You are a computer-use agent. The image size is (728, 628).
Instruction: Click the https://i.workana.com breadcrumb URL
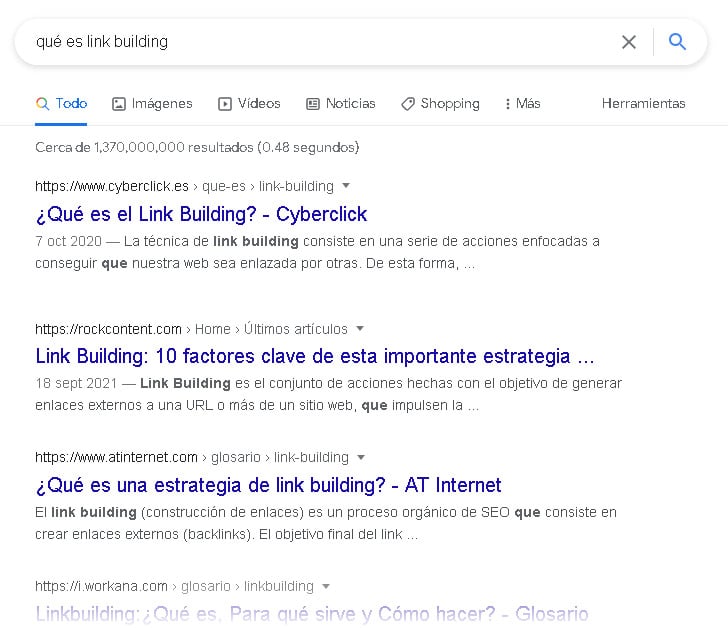click(x=101, y=587)
